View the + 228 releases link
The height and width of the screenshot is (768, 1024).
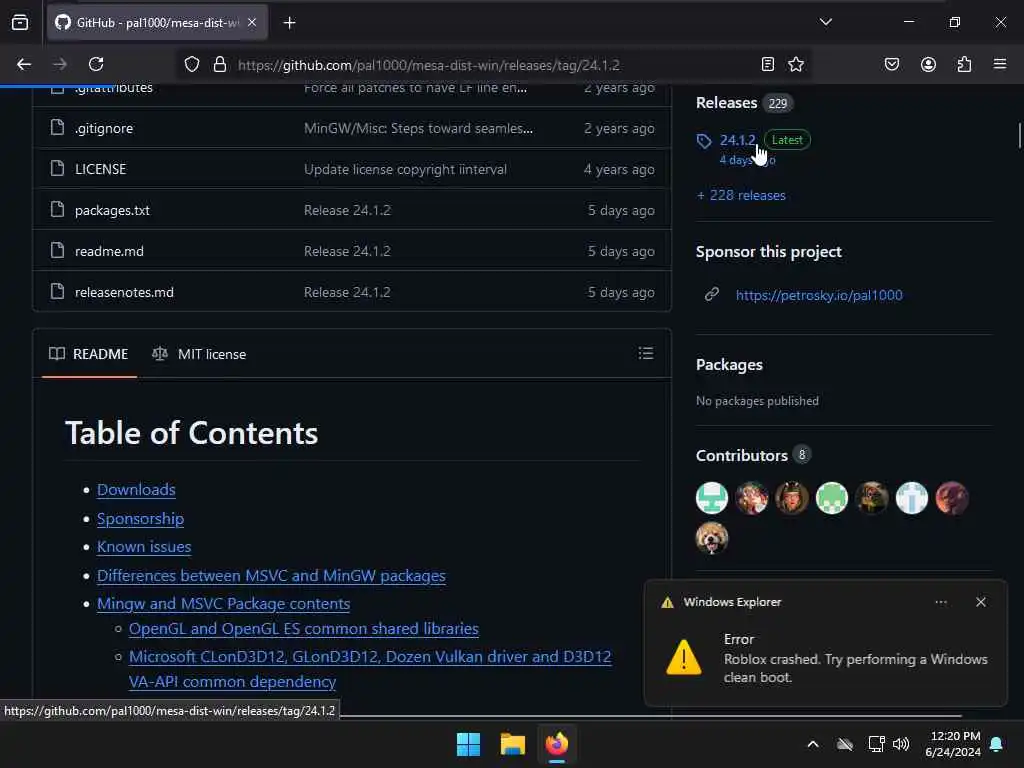pos(741,195)
